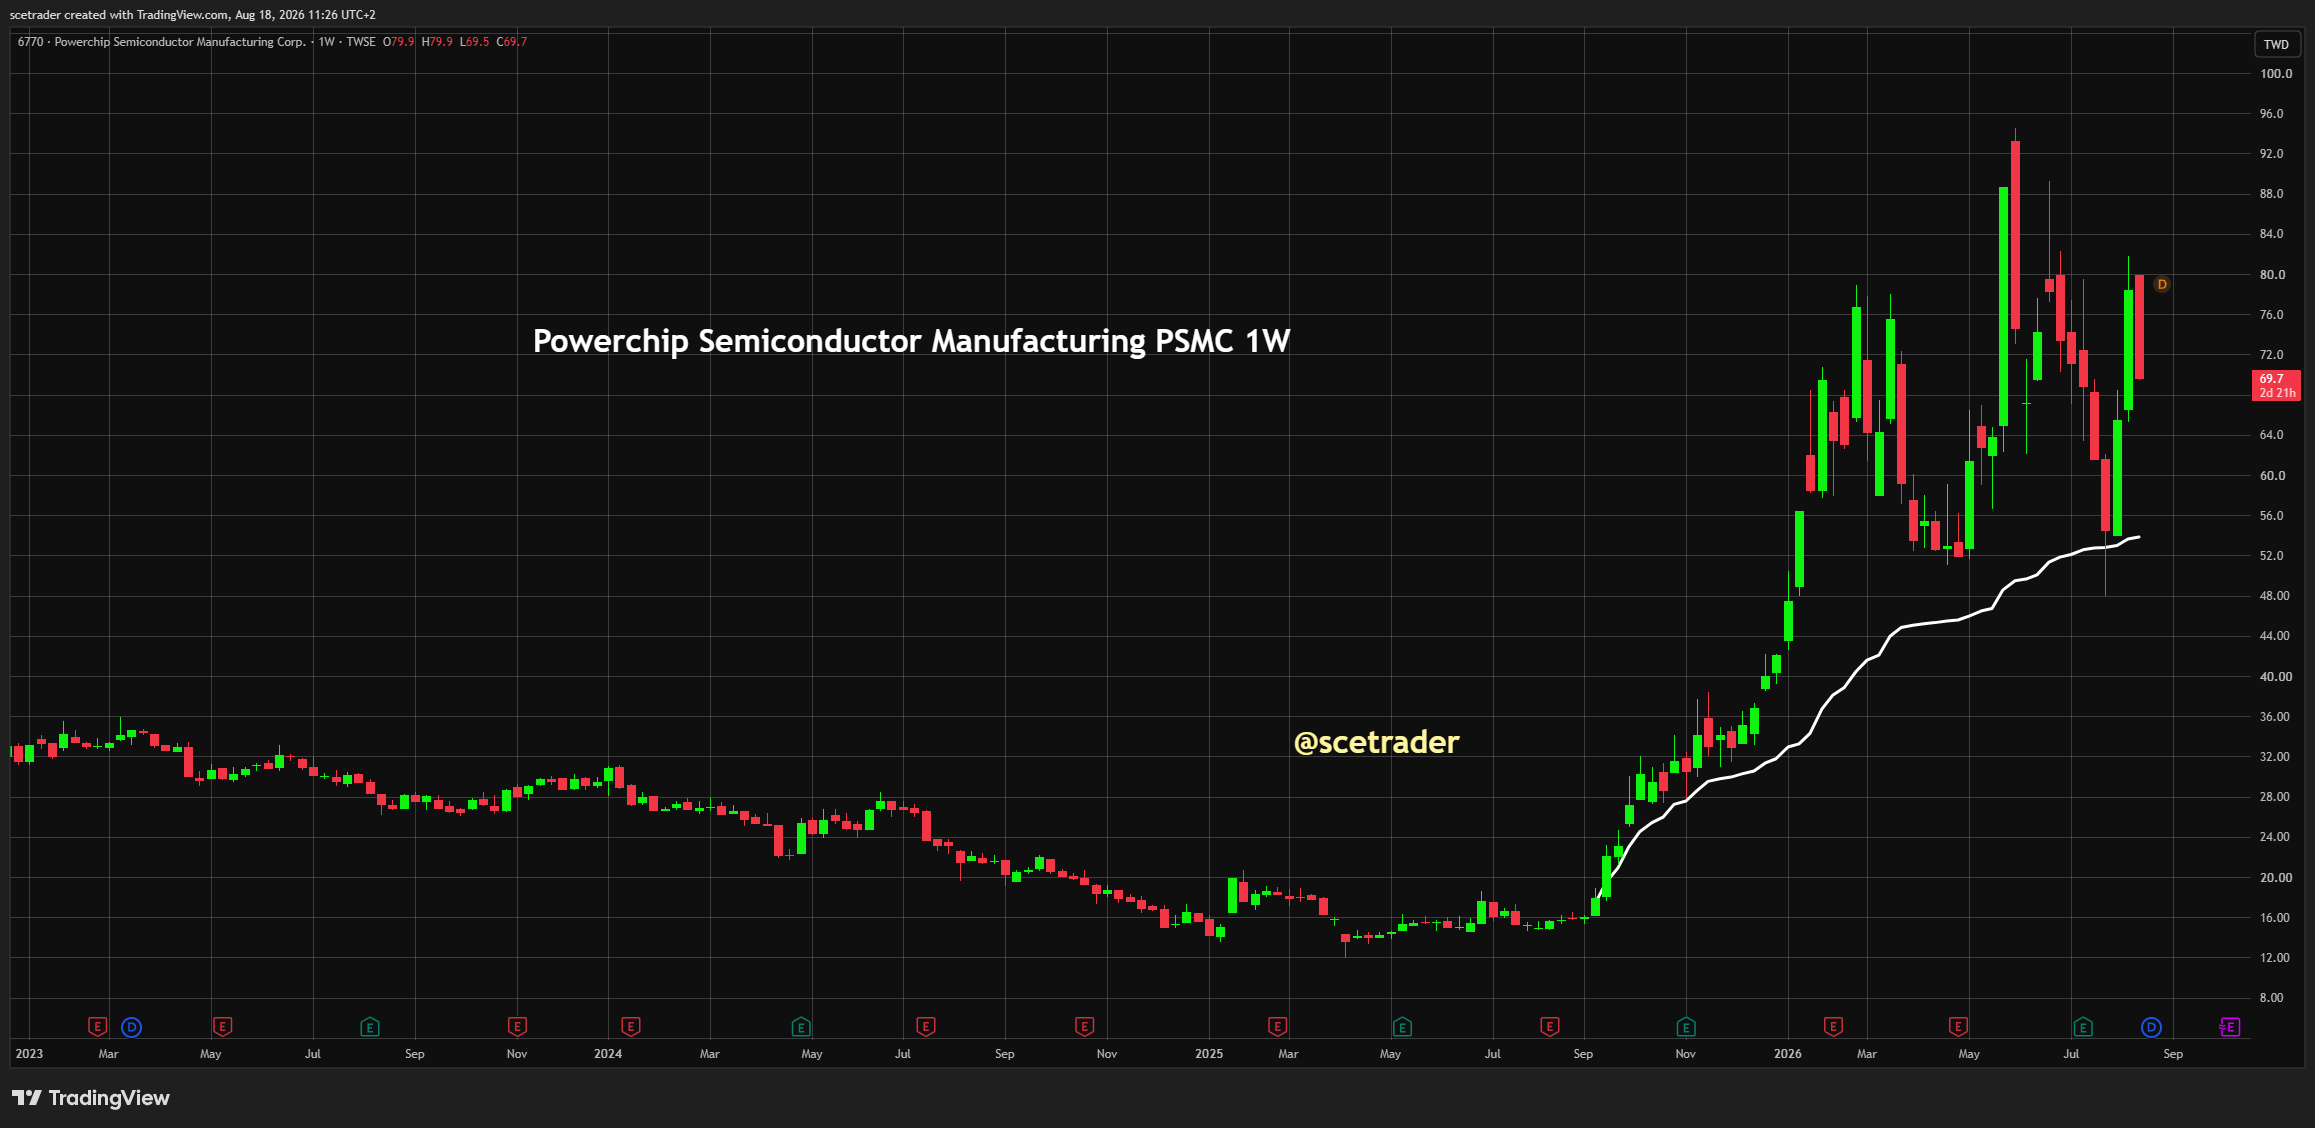
Task: Select the green earnings marker after Jul 2026
Action: (2083, 1026)
